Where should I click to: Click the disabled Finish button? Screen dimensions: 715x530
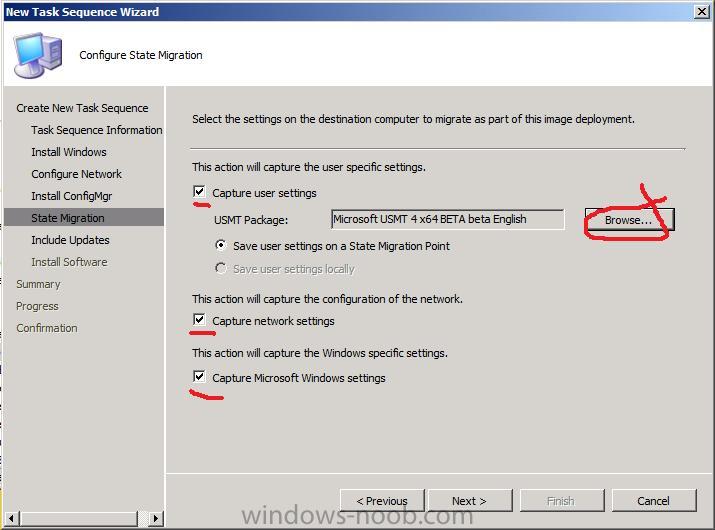(x=562, y=501)
